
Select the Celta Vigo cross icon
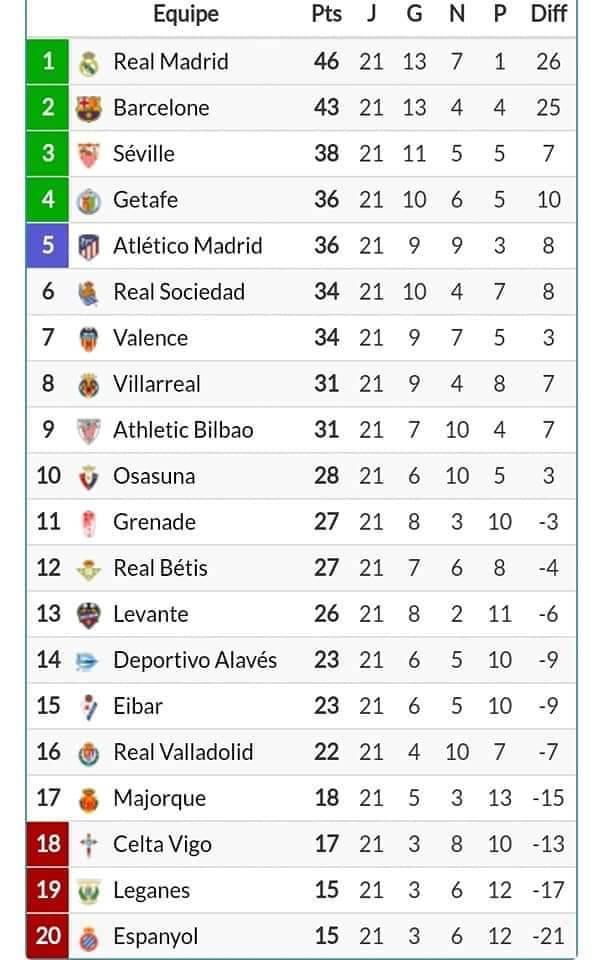(x=88, y=846)
